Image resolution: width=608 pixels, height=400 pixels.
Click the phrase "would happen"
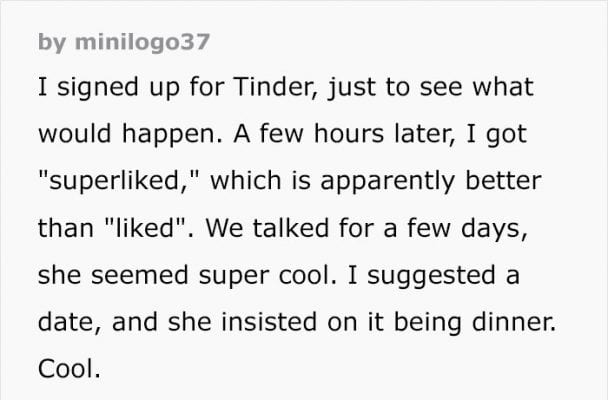point(112,137)
